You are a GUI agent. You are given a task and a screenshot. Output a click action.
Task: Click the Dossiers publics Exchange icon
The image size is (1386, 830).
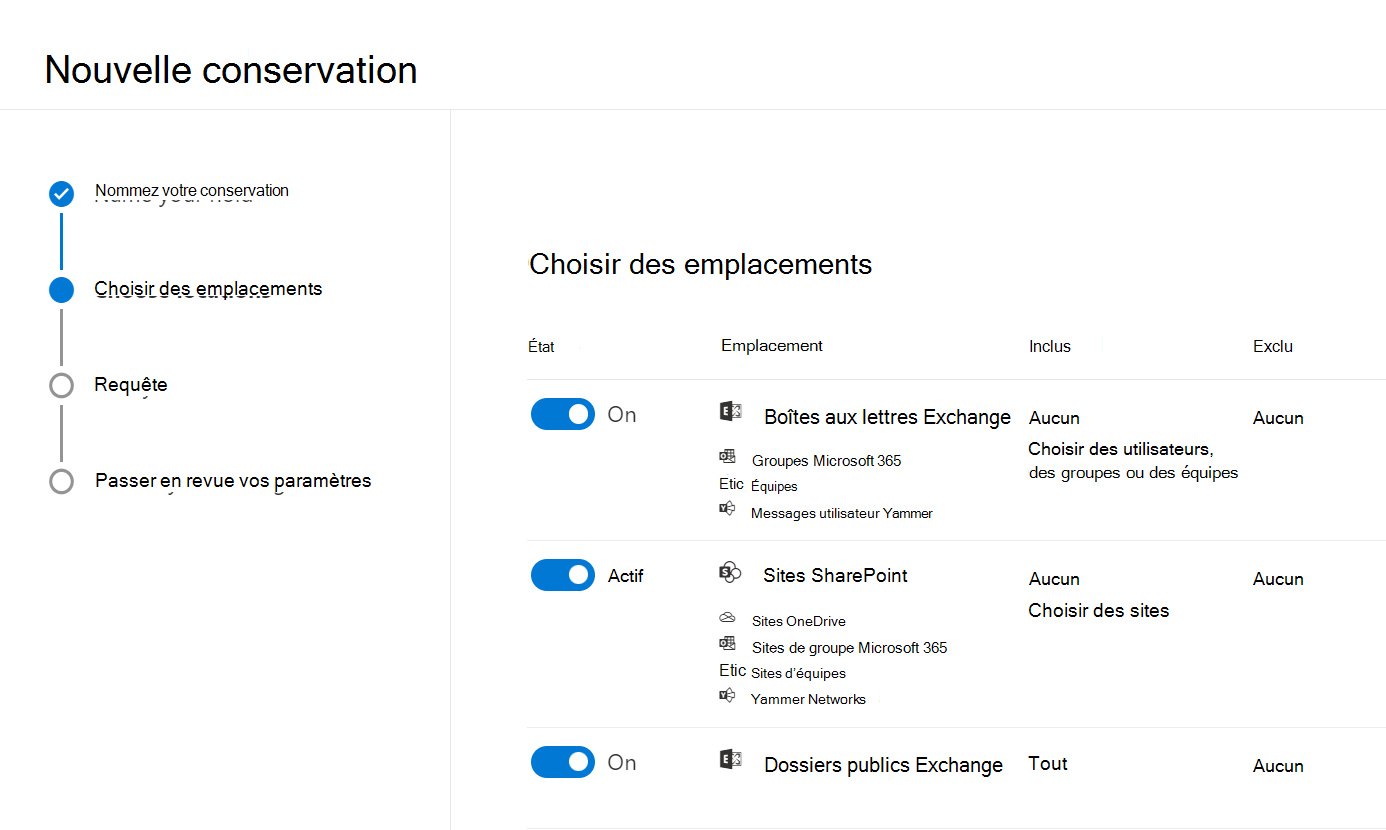(731, 760)
